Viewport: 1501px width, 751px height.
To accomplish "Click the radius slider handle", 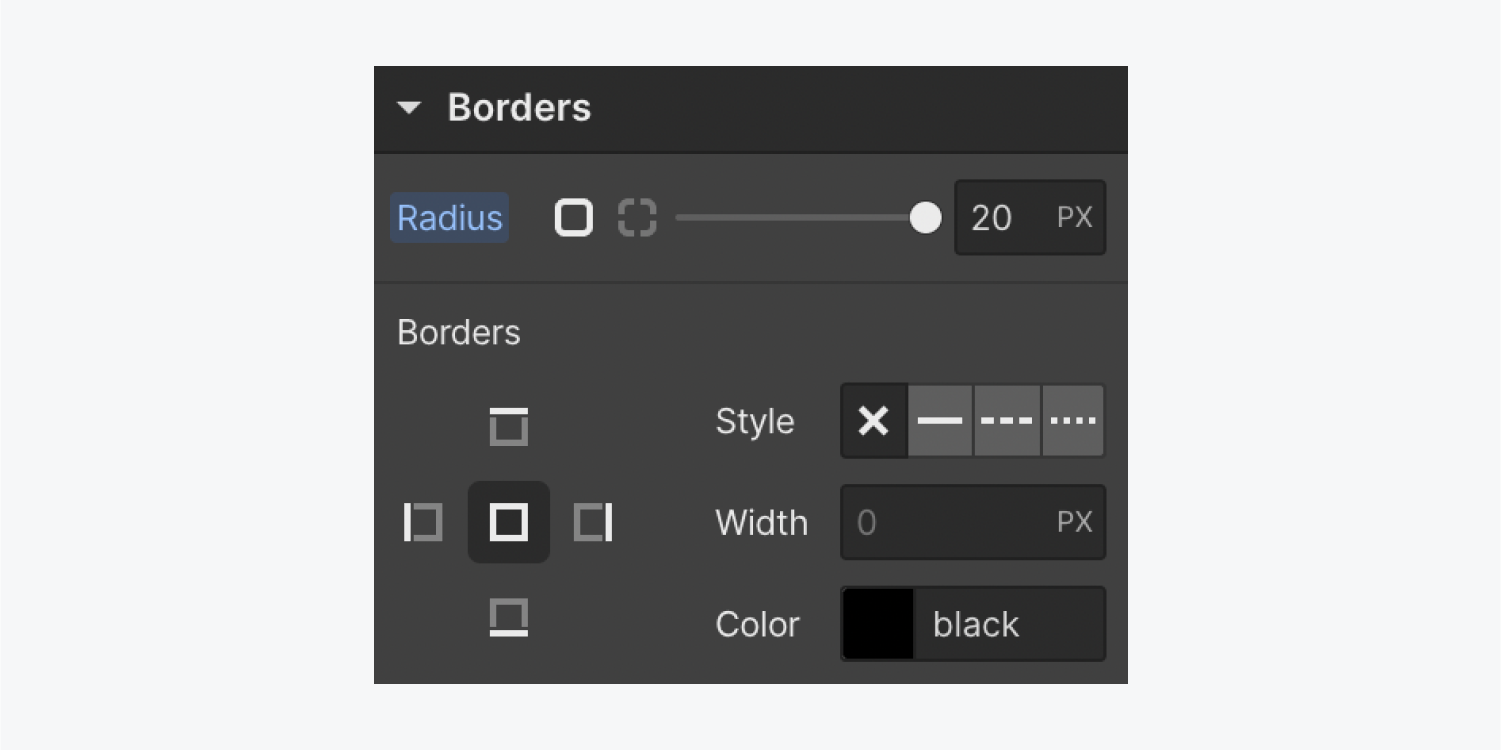I will (926, 218).
